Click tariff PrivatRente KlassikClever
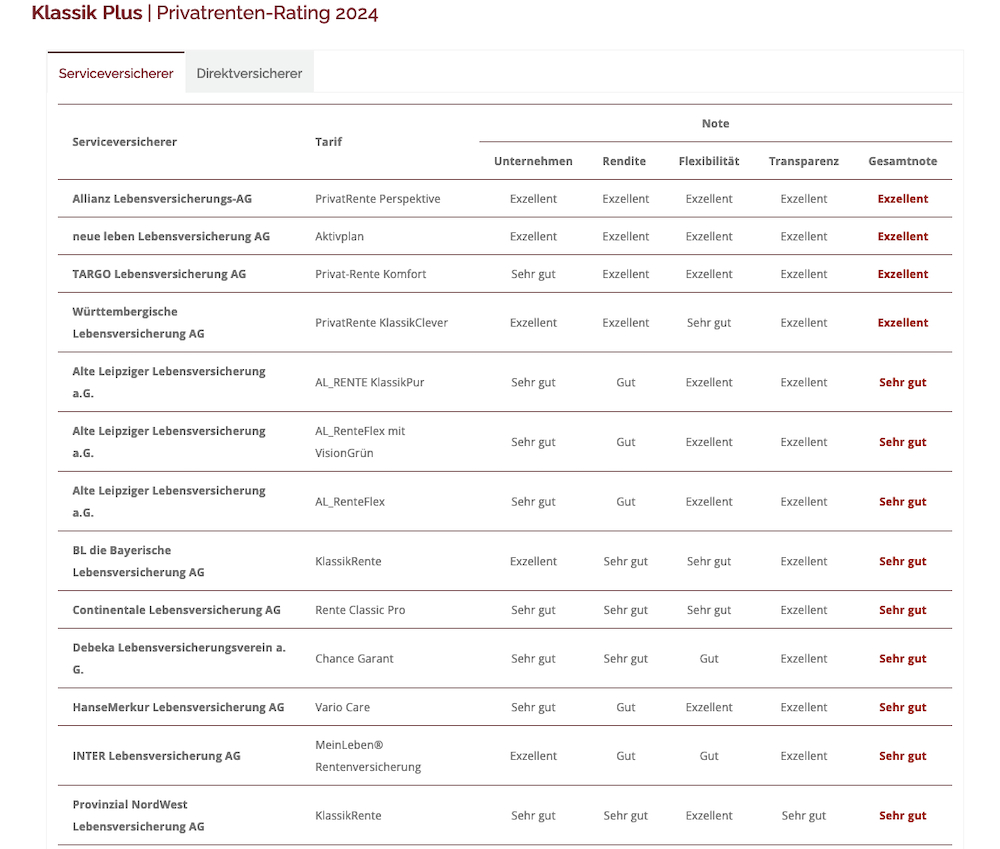 tap(381, 323)
